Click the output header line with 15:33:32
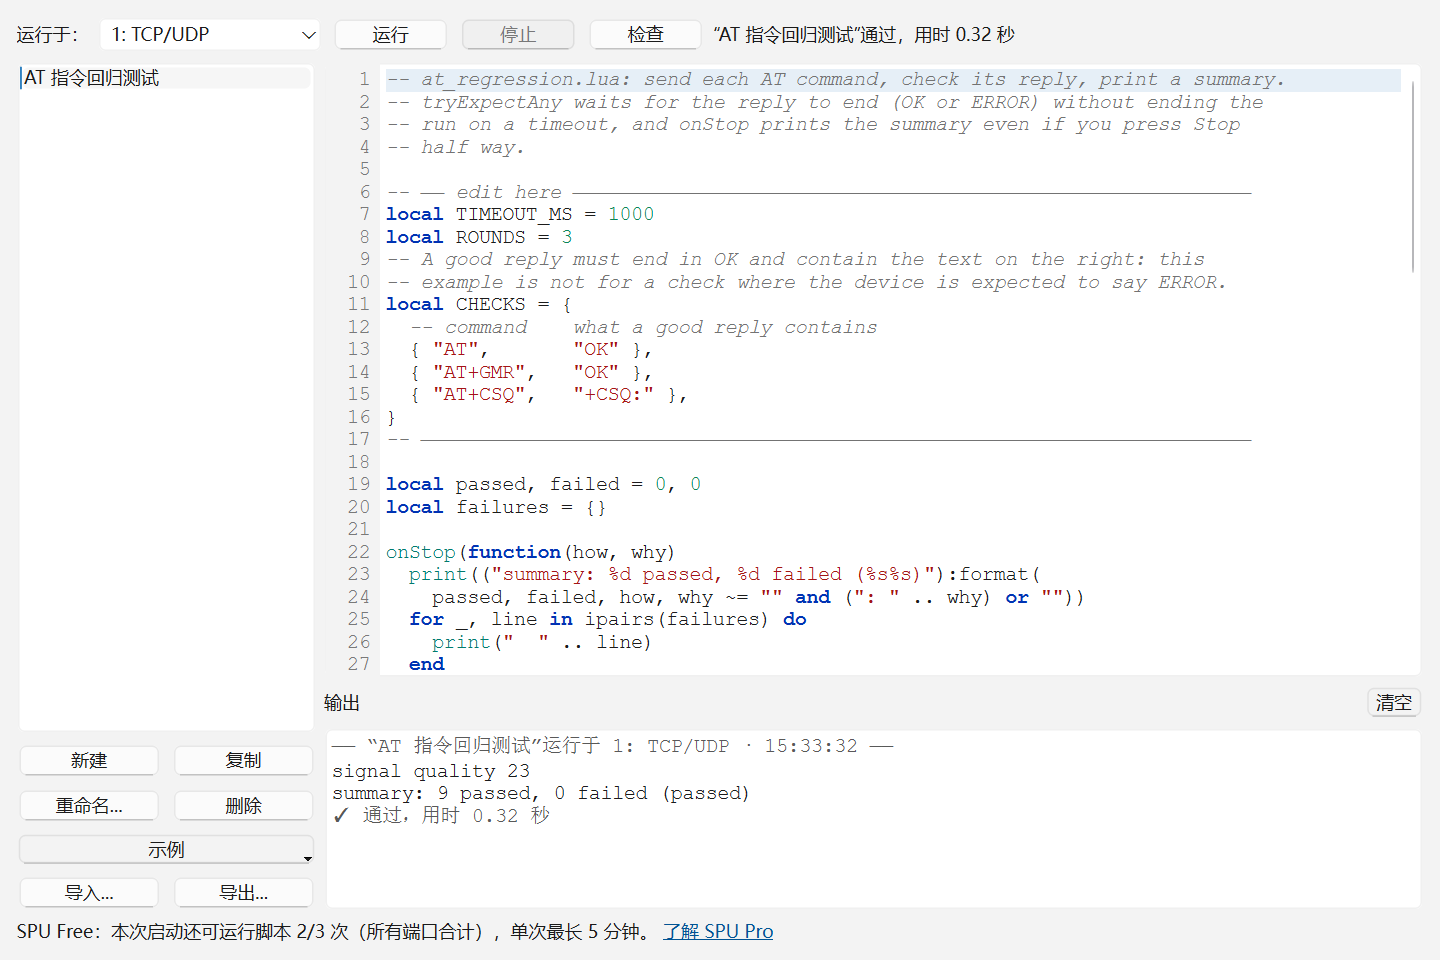The image size is (1440, 960). point(613,746)
